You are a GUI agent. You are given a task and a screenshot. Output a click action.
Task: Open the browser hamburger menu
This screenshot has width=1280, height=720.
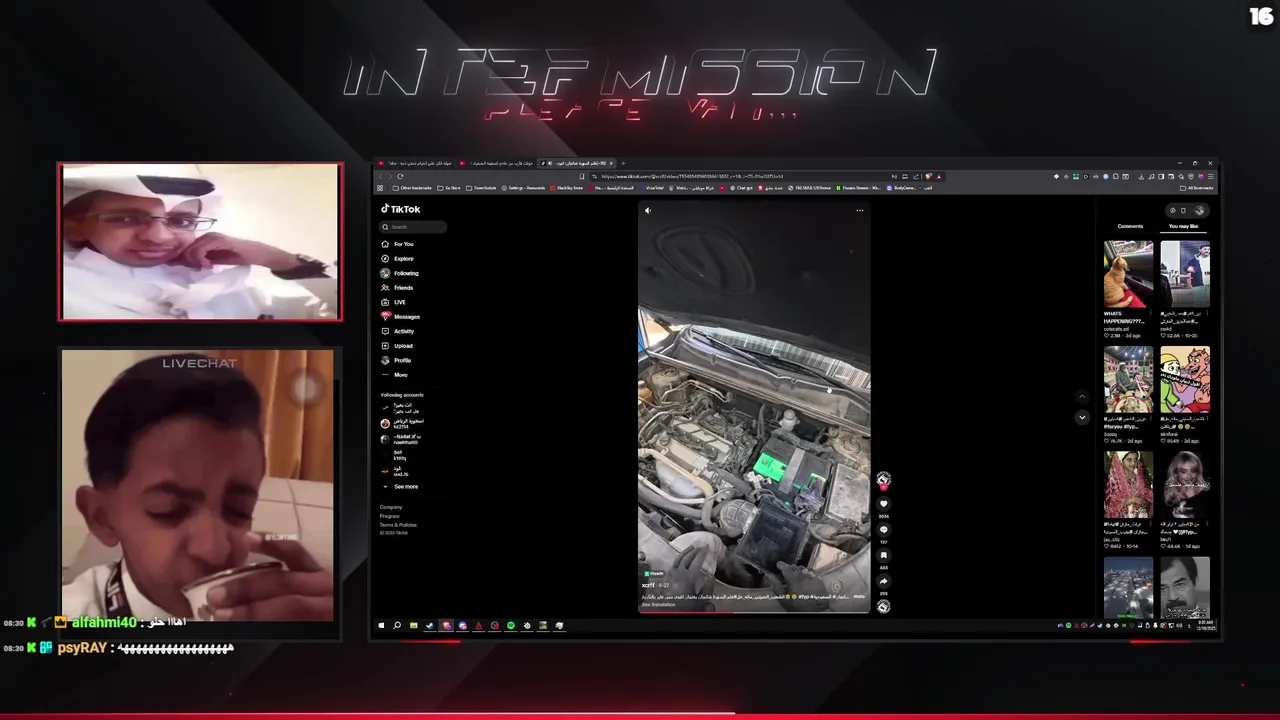point(1211,176)
